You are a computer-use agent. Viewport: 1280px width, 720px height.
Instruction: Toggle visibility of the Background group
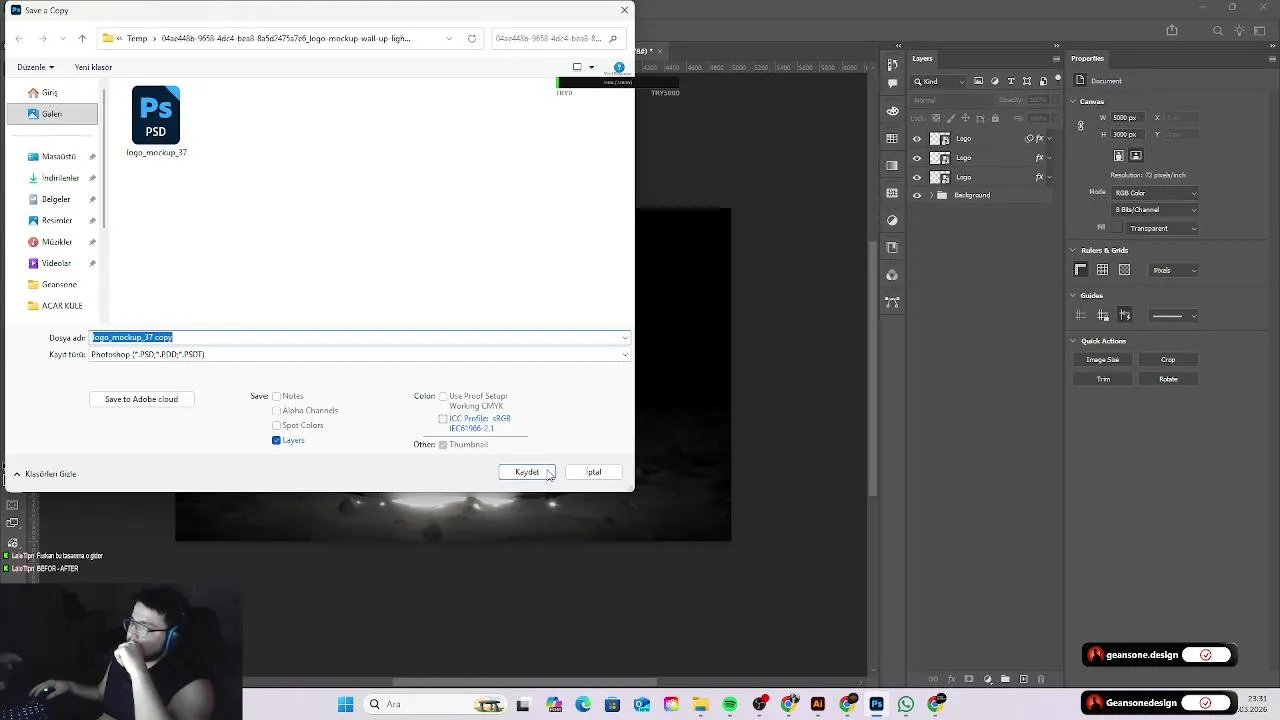pos(917,196)
